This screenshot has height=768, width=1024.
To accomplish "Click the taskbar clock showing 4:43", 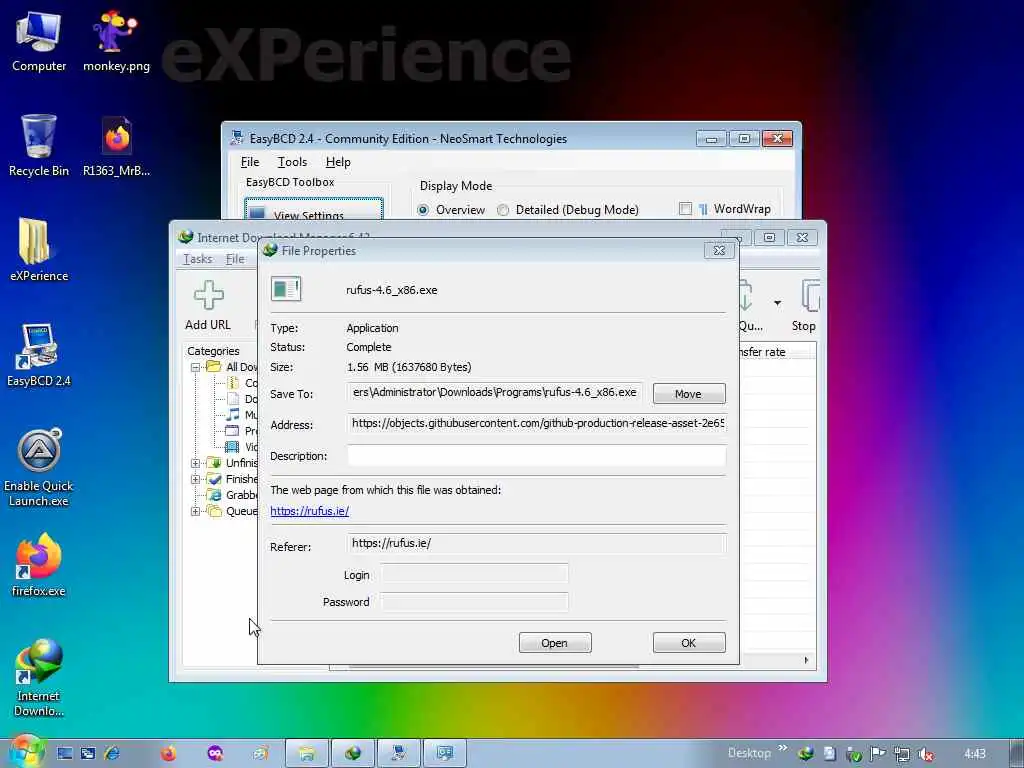I will [x=975, y=754].
